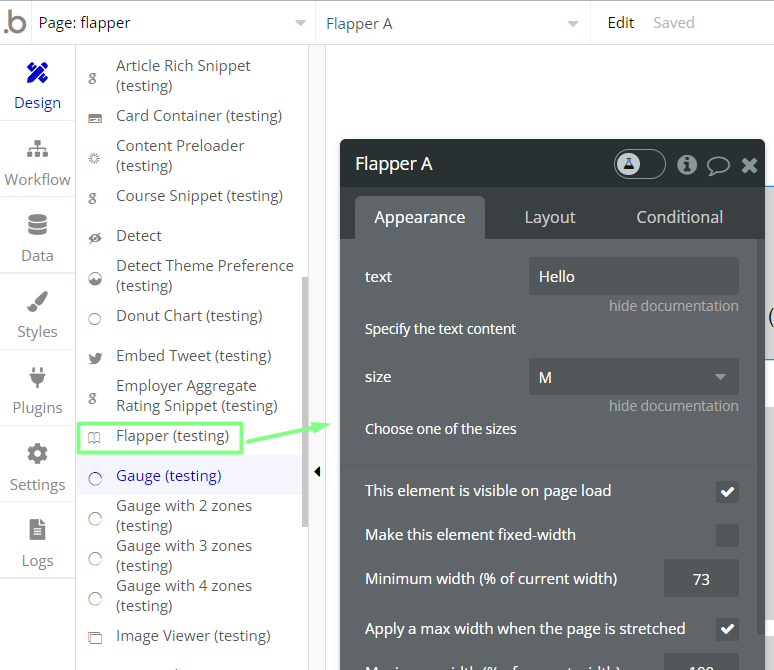Viewport: 774px width, 670px height.
Task: Switch to the Conditional tab
Action: pyautogui.click(x=679, y=217)
